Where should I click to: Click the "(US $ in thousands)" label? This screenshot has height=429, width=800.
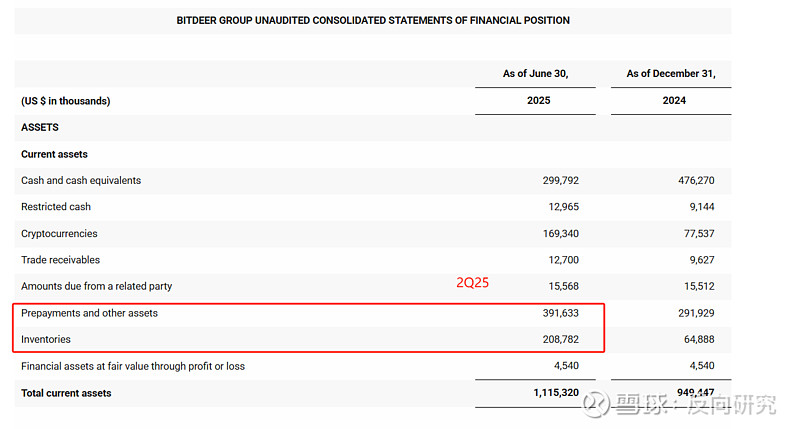click(65, 101)
